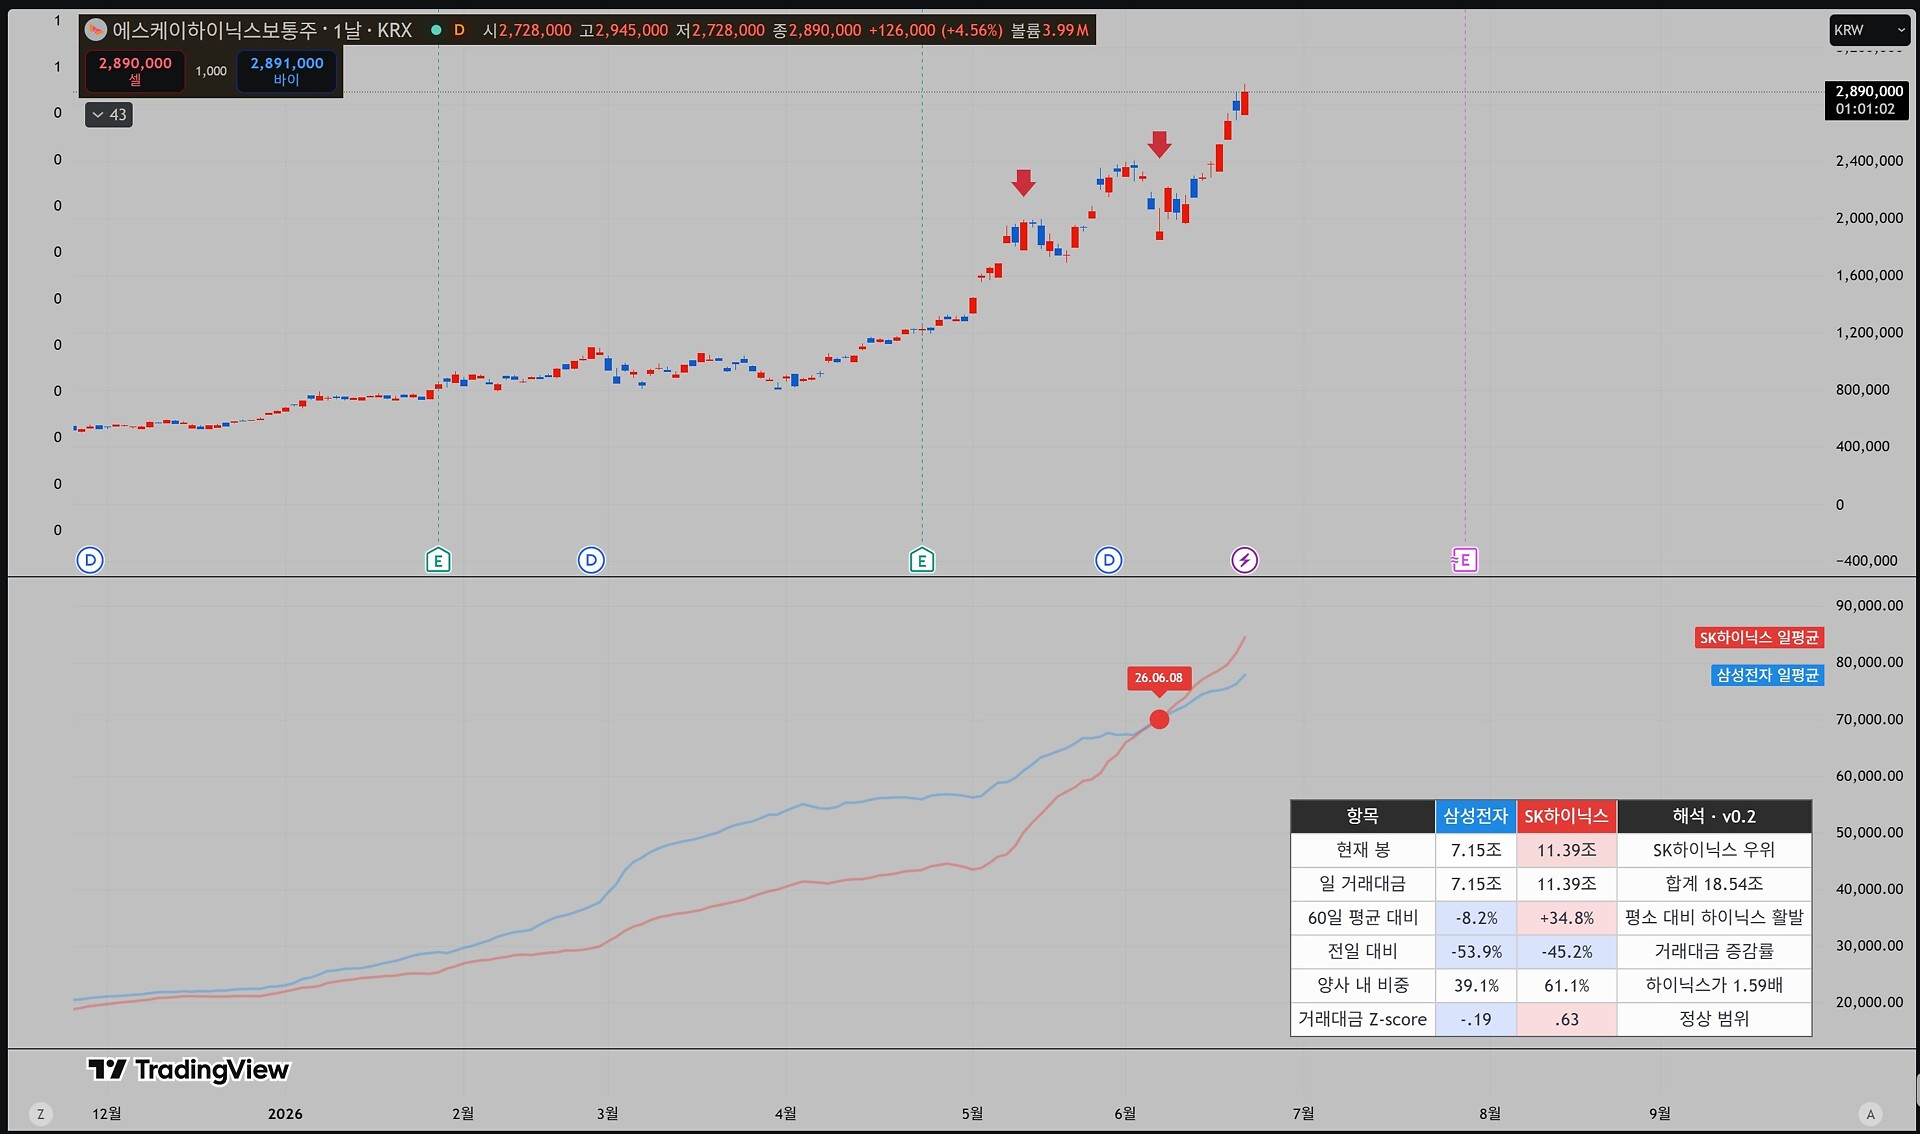Open the 에스케이하이닉스보통주 symbol title
This screenshot has width=1920, height=1134.
262,30
